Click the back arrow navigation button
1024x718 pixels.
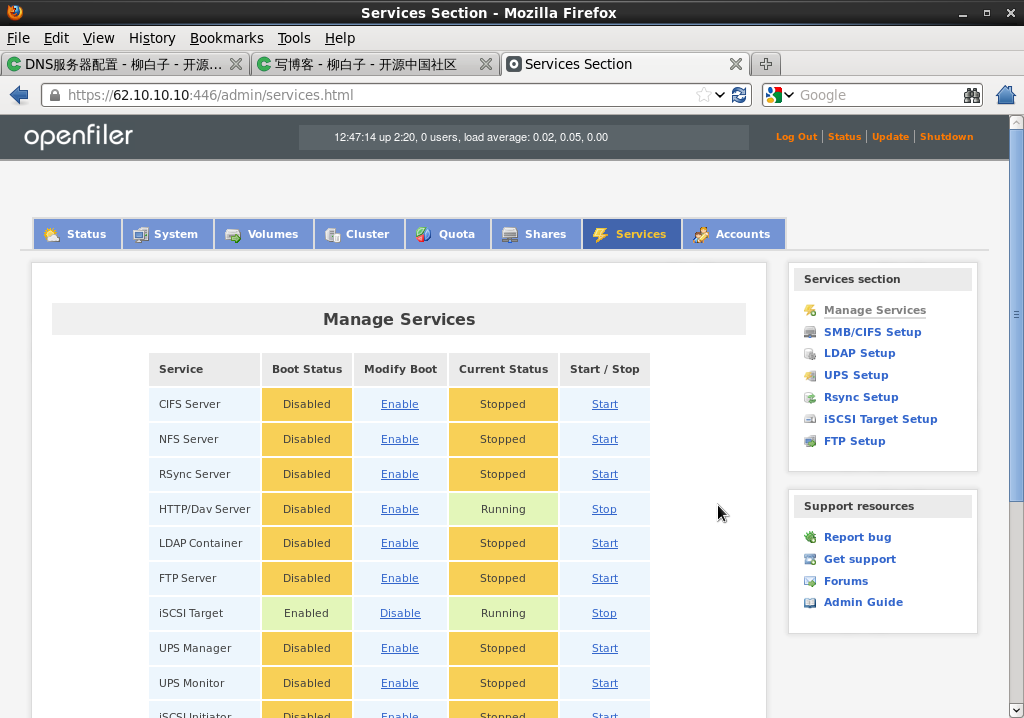(19, 95)
